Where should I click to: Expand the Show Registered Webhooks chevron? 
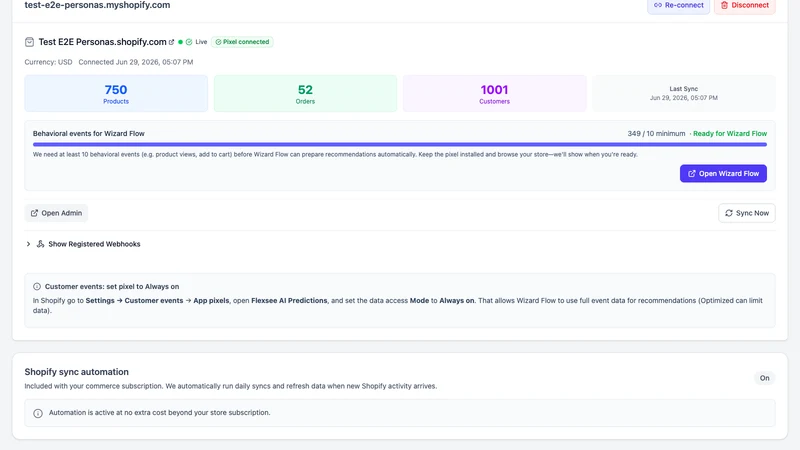coord(29,244)
